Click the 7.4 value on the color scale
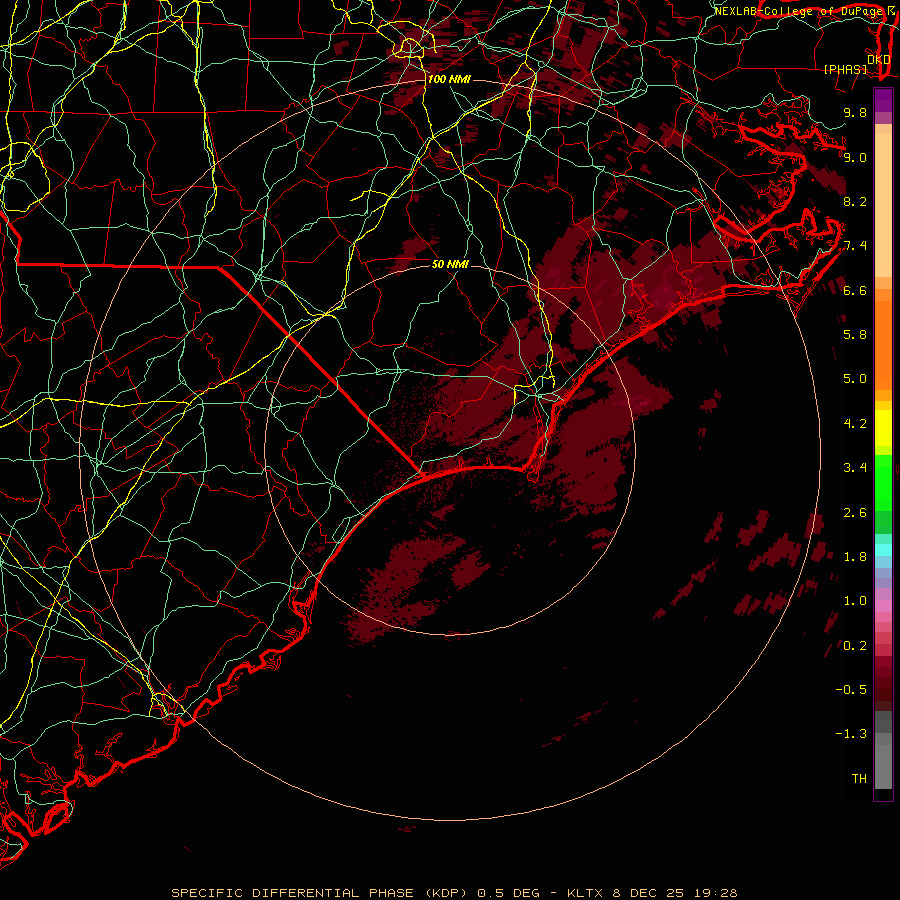This screenshot has height=900, width=900. tap(855, 246)
